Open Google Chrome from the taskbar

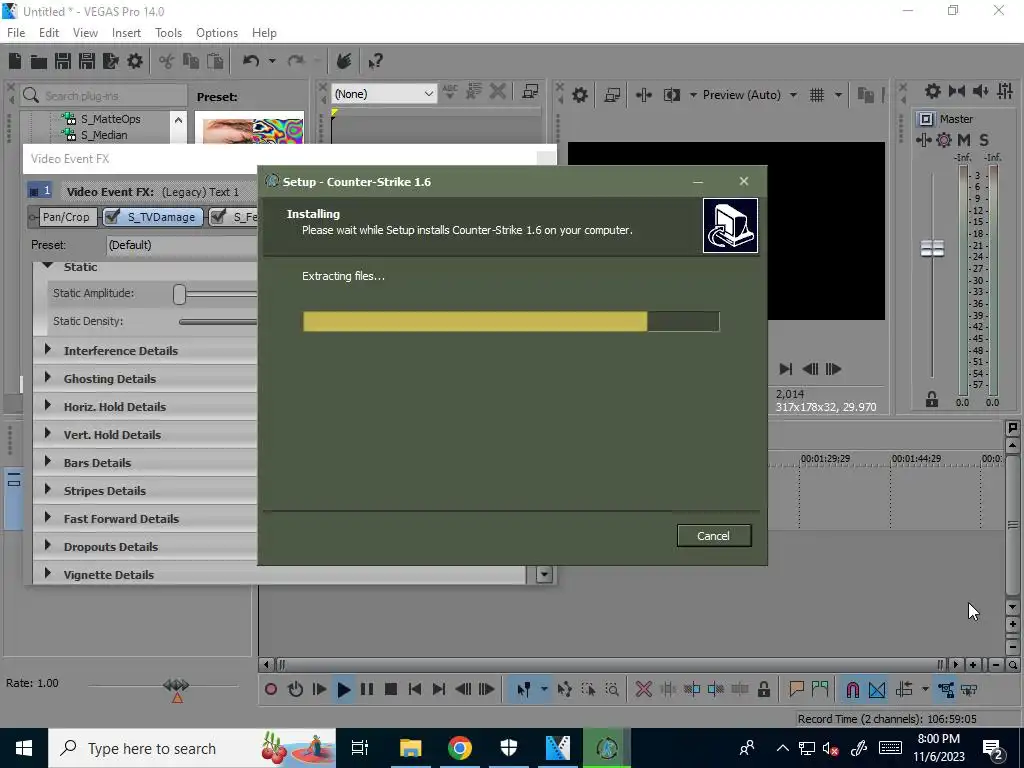[460, 748]
